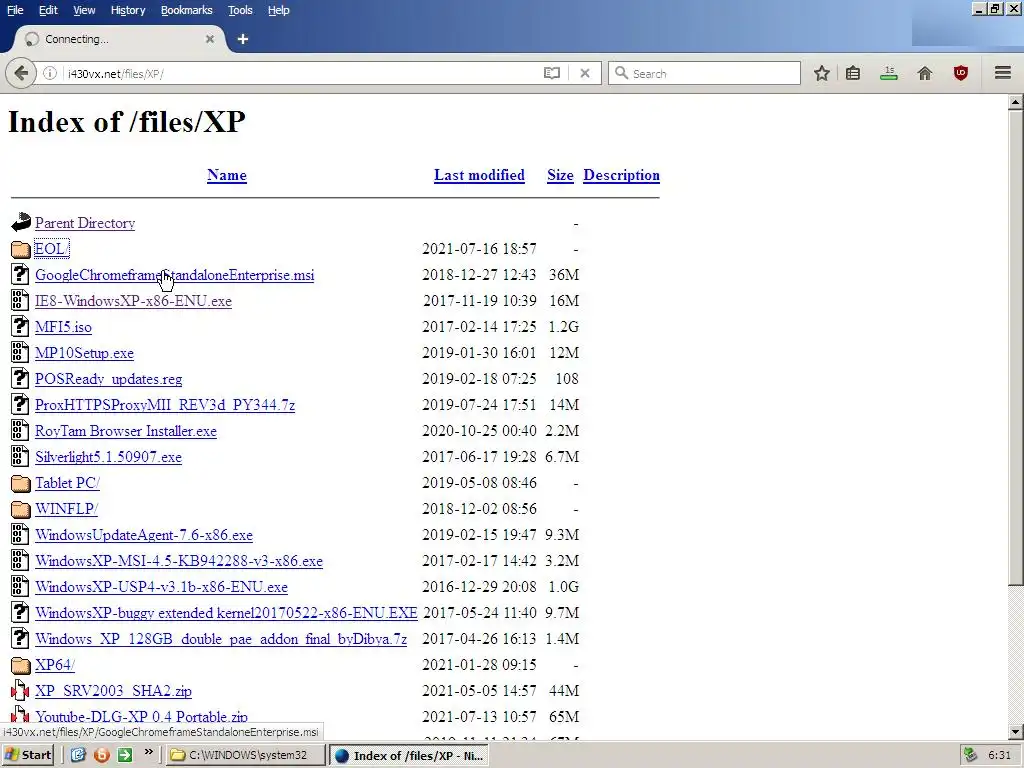1024x768 pixels.
Task: Close the Connecting tab
Action: [x=210, y=39]
